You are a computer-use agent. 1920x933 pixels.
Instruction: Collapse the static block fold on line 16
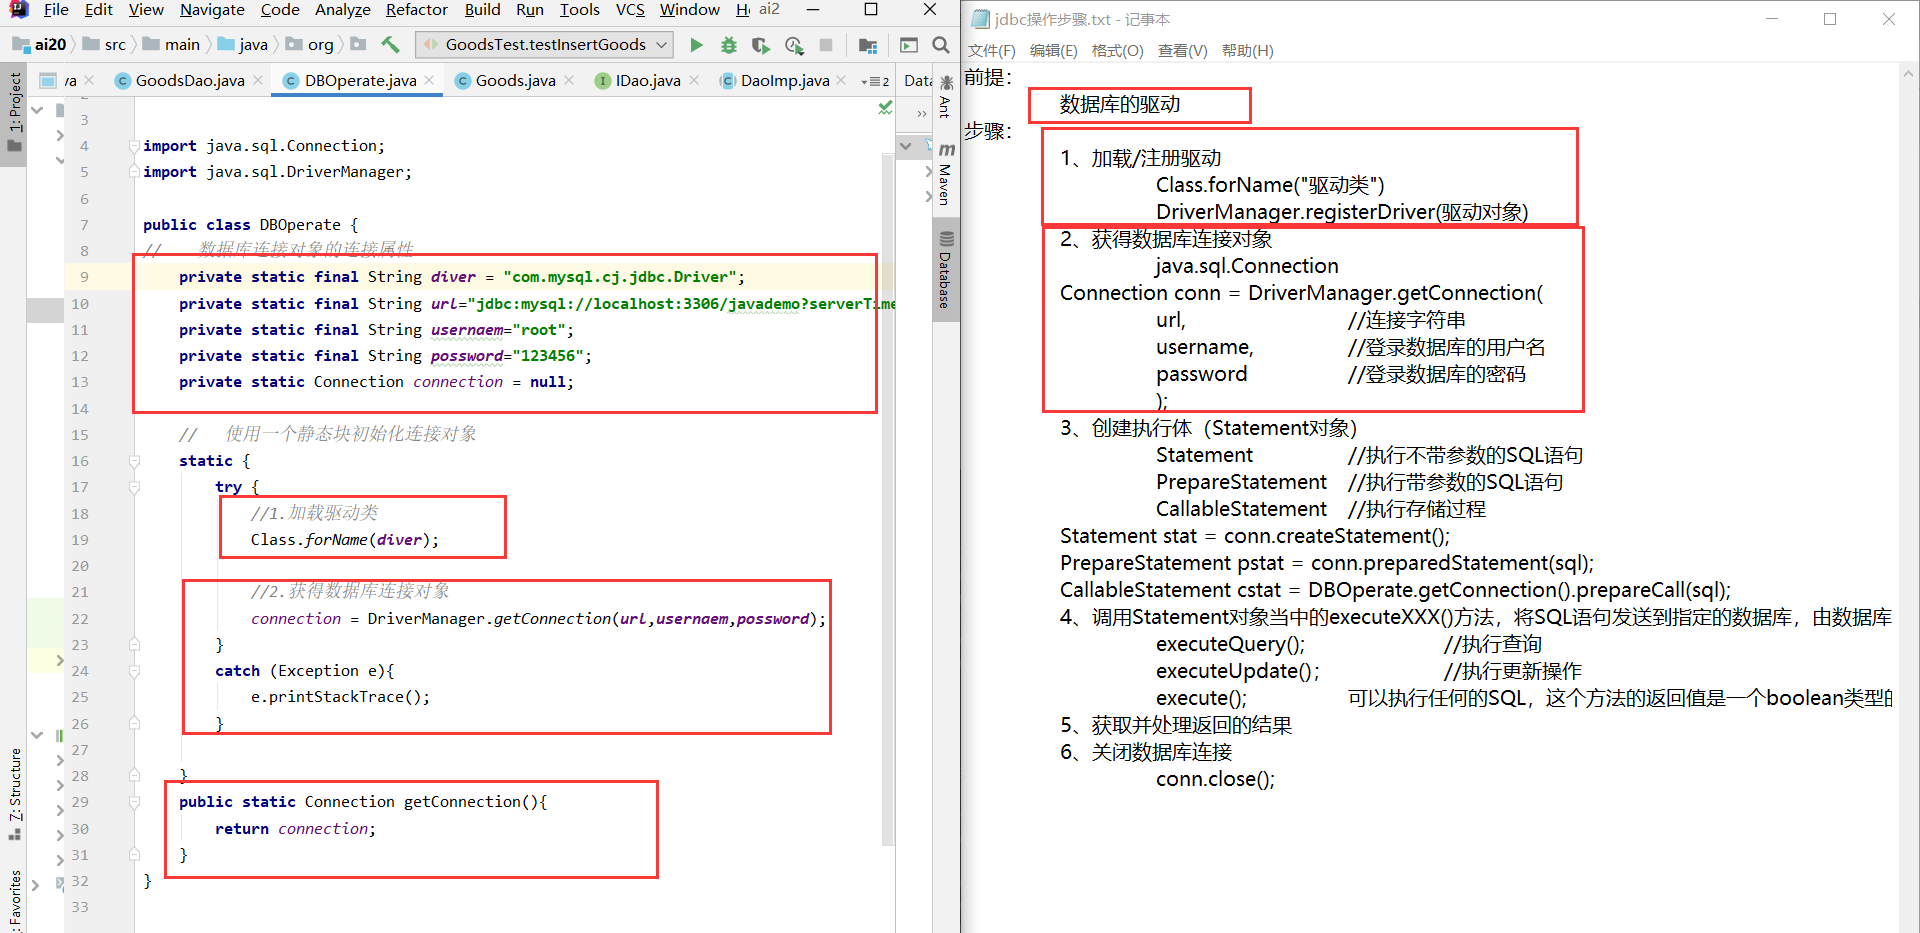point(134,461)
